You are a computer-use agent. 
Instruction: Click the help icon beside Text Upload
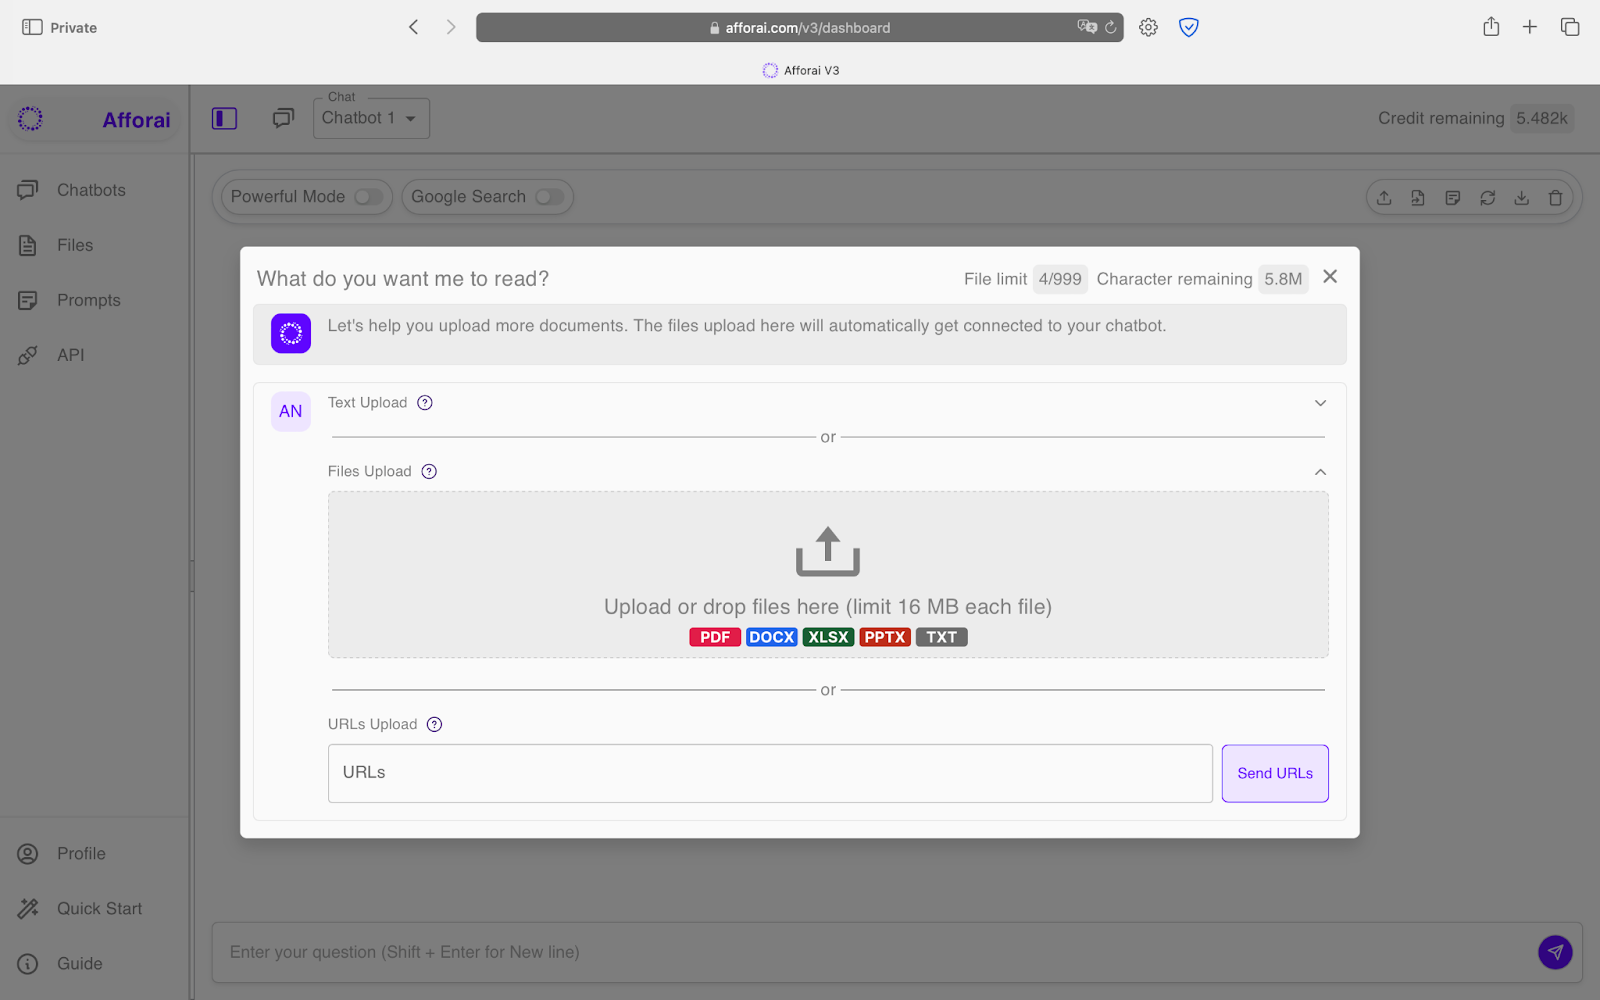coord(425,403)
